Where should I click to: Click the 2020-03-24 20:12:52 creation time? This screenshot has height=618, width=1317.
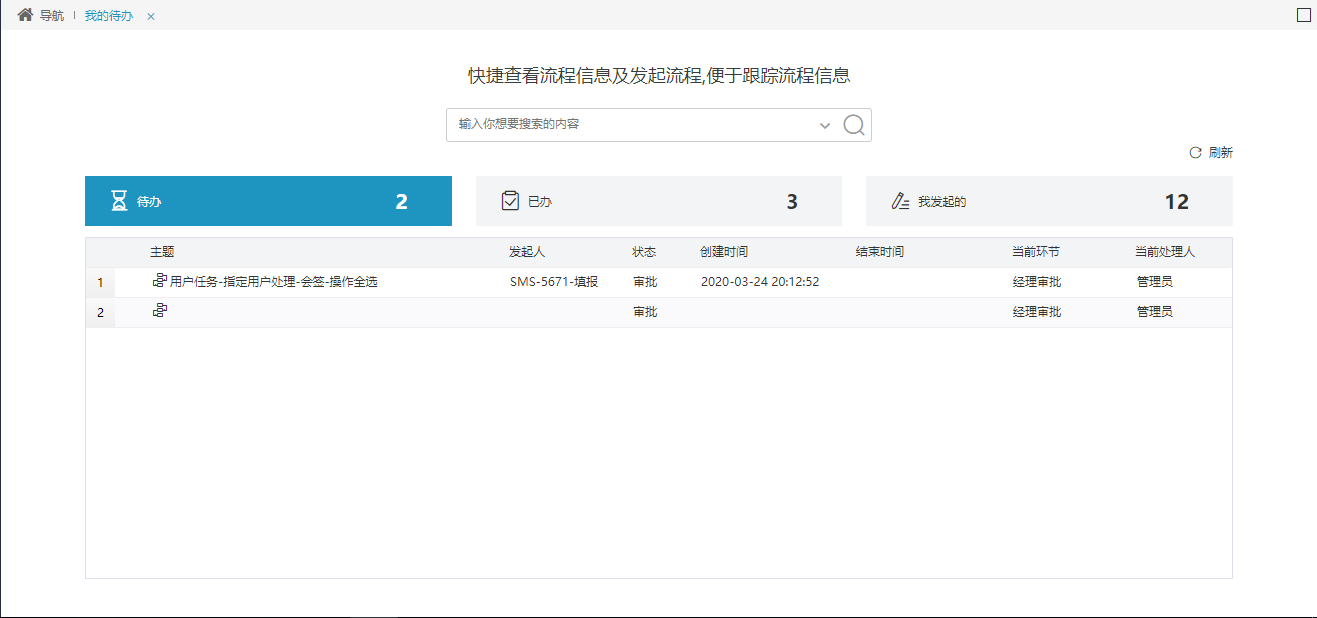[760, 282]
